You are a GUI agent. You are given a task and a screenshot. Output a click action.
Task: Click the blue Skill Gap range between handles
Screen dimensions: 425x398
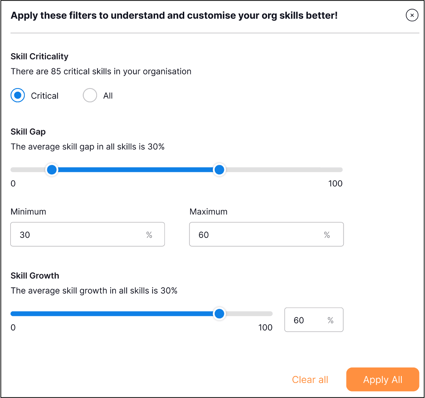136,170
